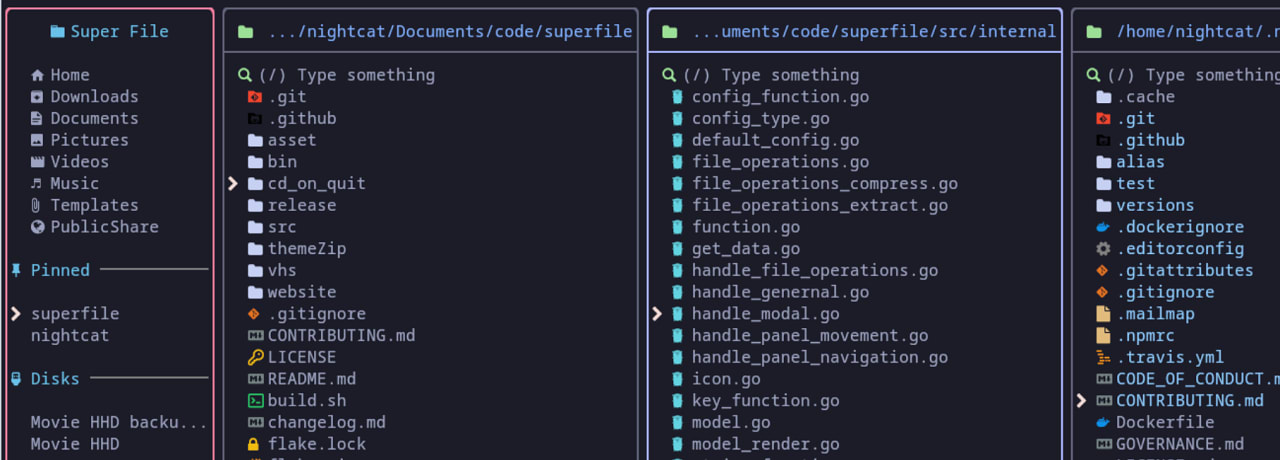Click the Pictures icon in sidebar

[x=37, y=140]
